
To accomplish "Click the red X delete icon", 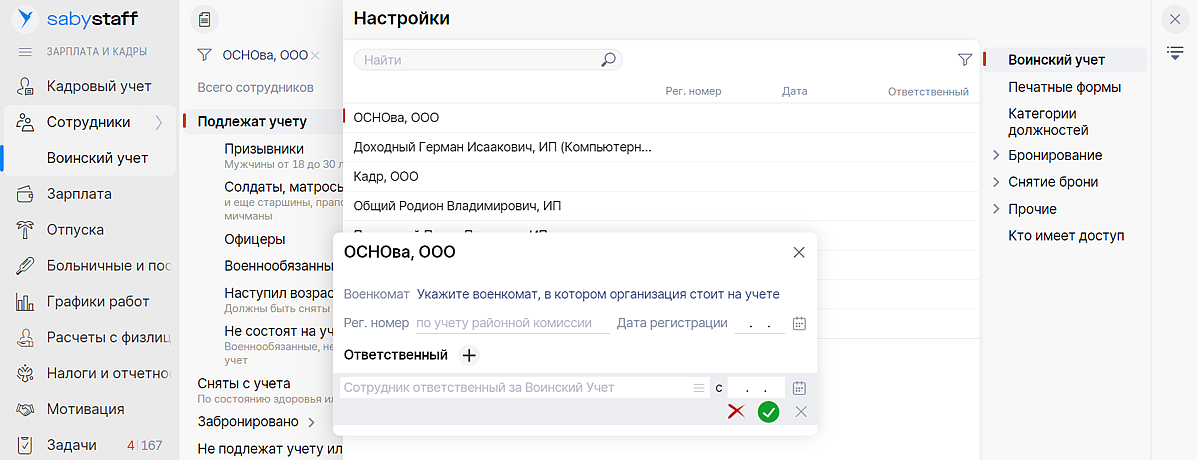I will pyautogui.click(x=736, y=411).
